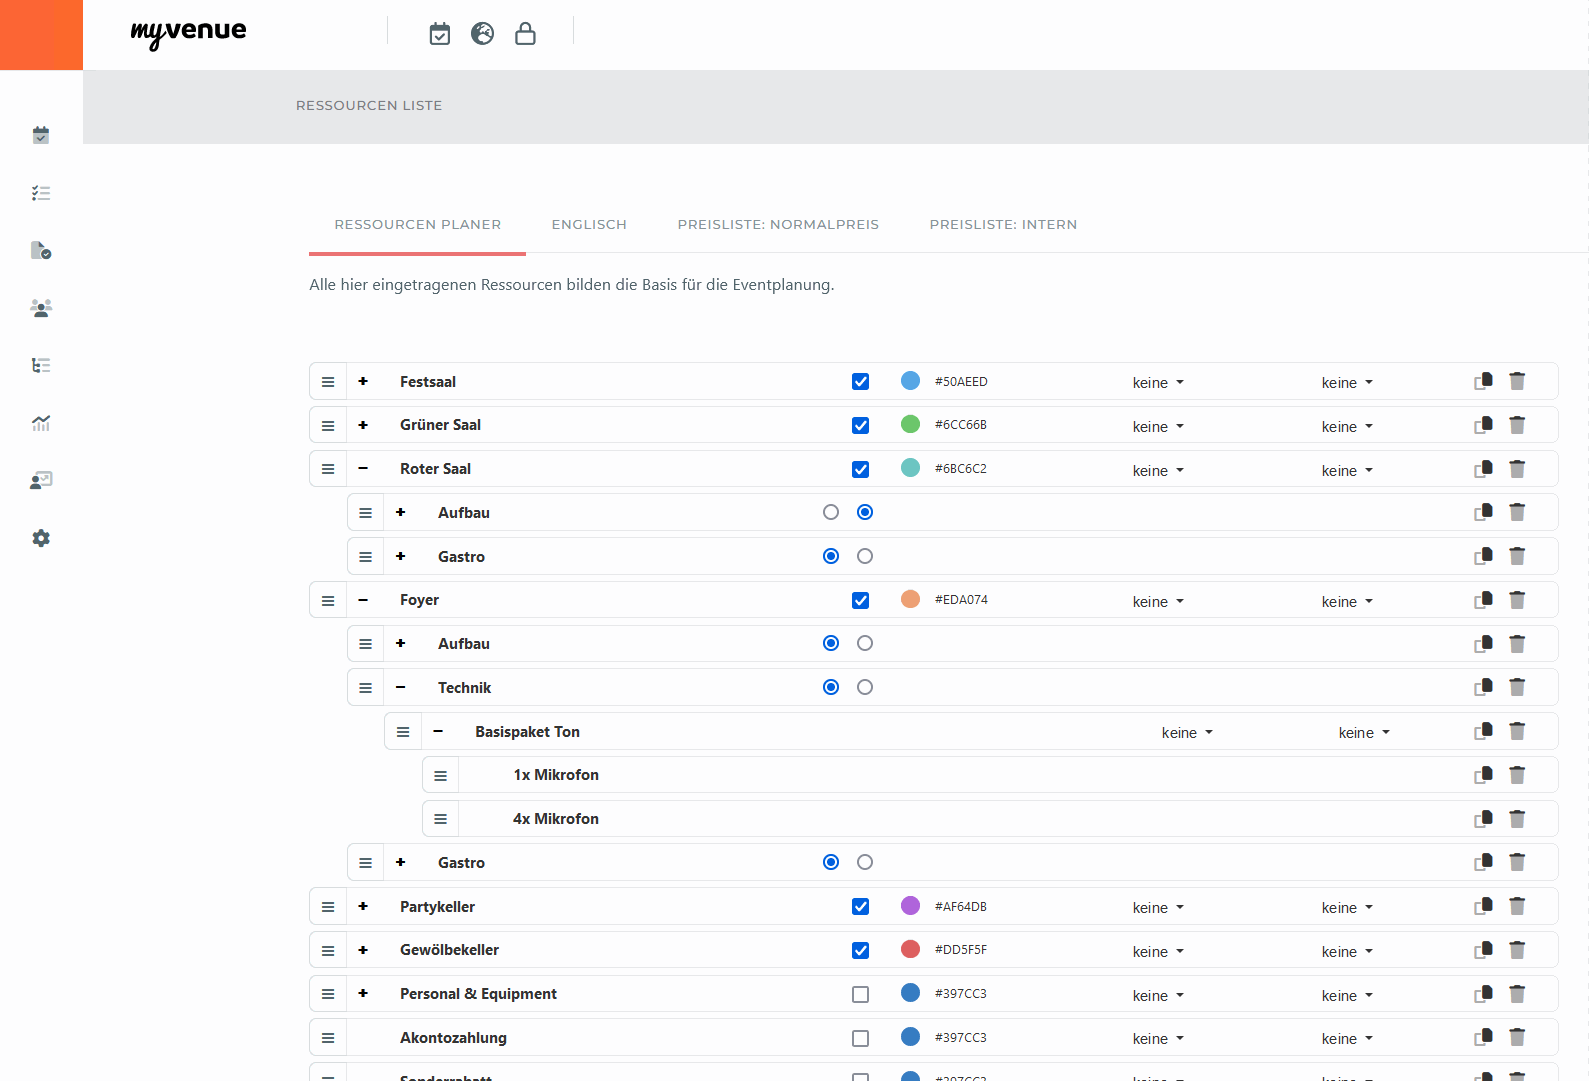Image resolution: width=1589 pixels, height=1081 pixels.
Task: Enable the Personal & Equipment checkbox
Action: (x=860, y=994)
